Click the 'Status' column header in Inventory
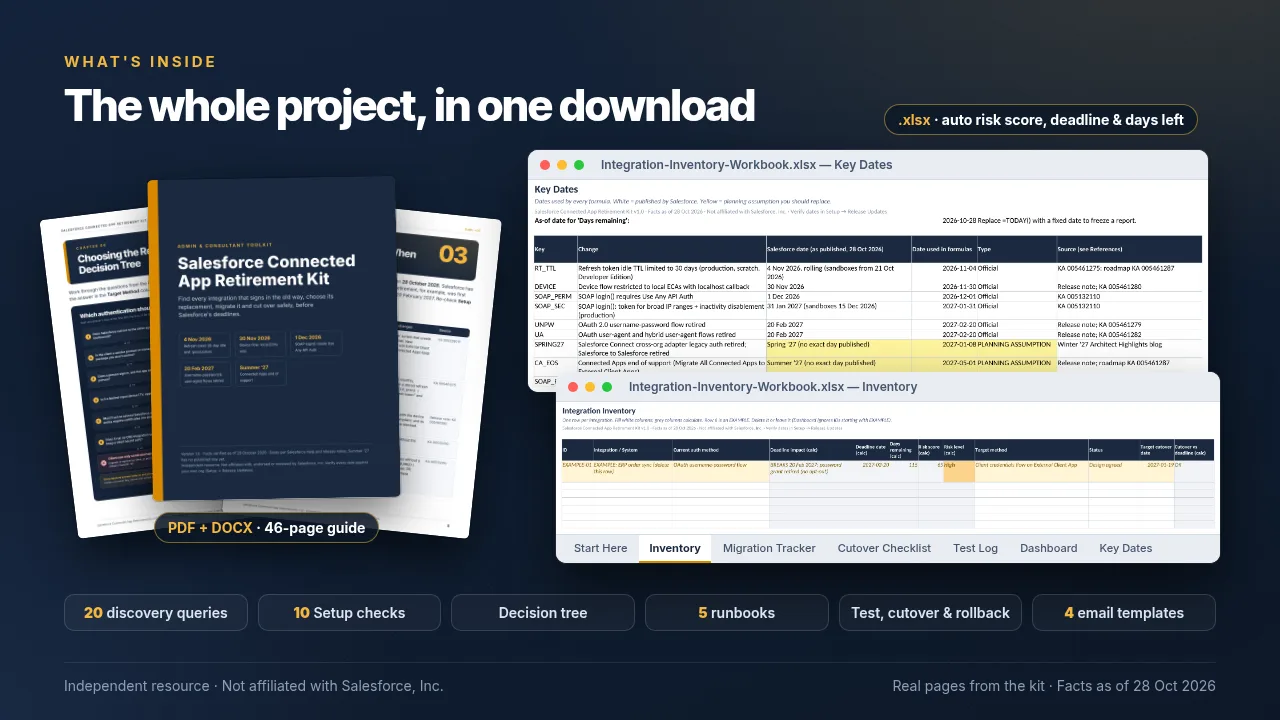This screenshot has height=720, width=1280. point(1115,449)
